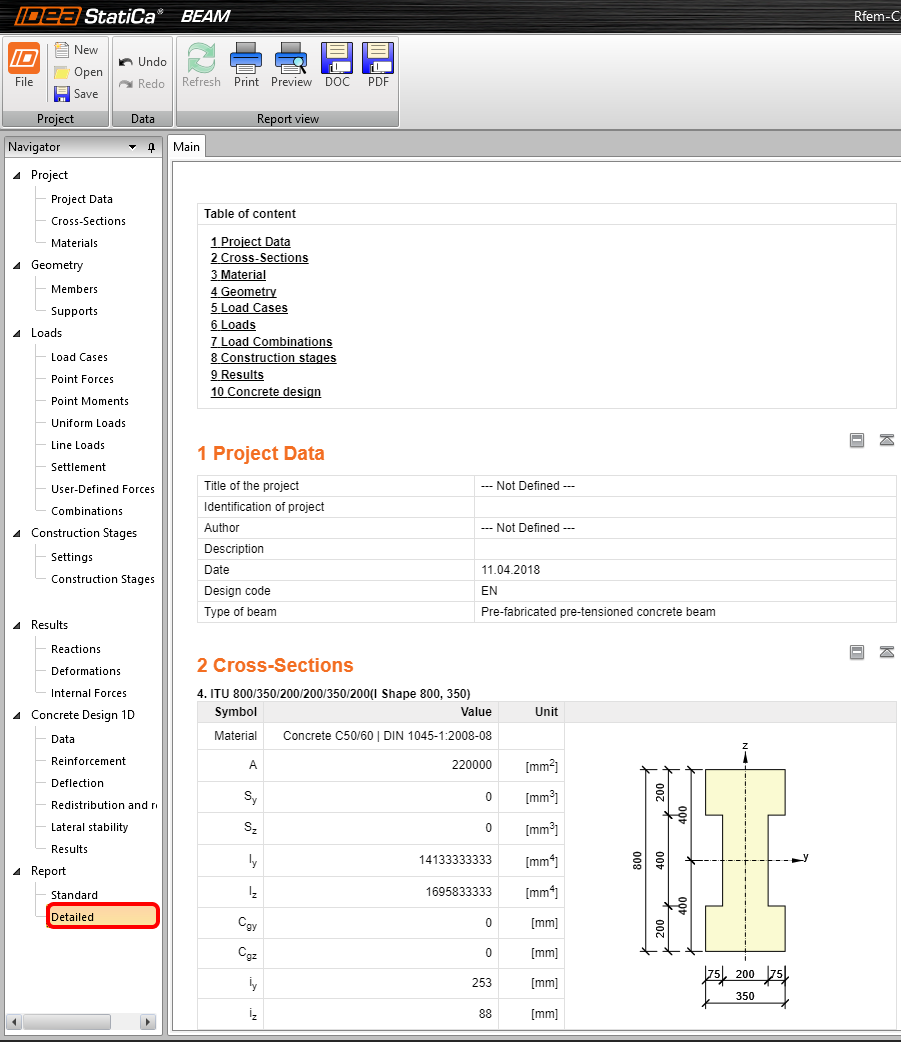The height and width of the screenshot is (1042, 901).
Task: Open the report Preview
Action: coord(291,66)
